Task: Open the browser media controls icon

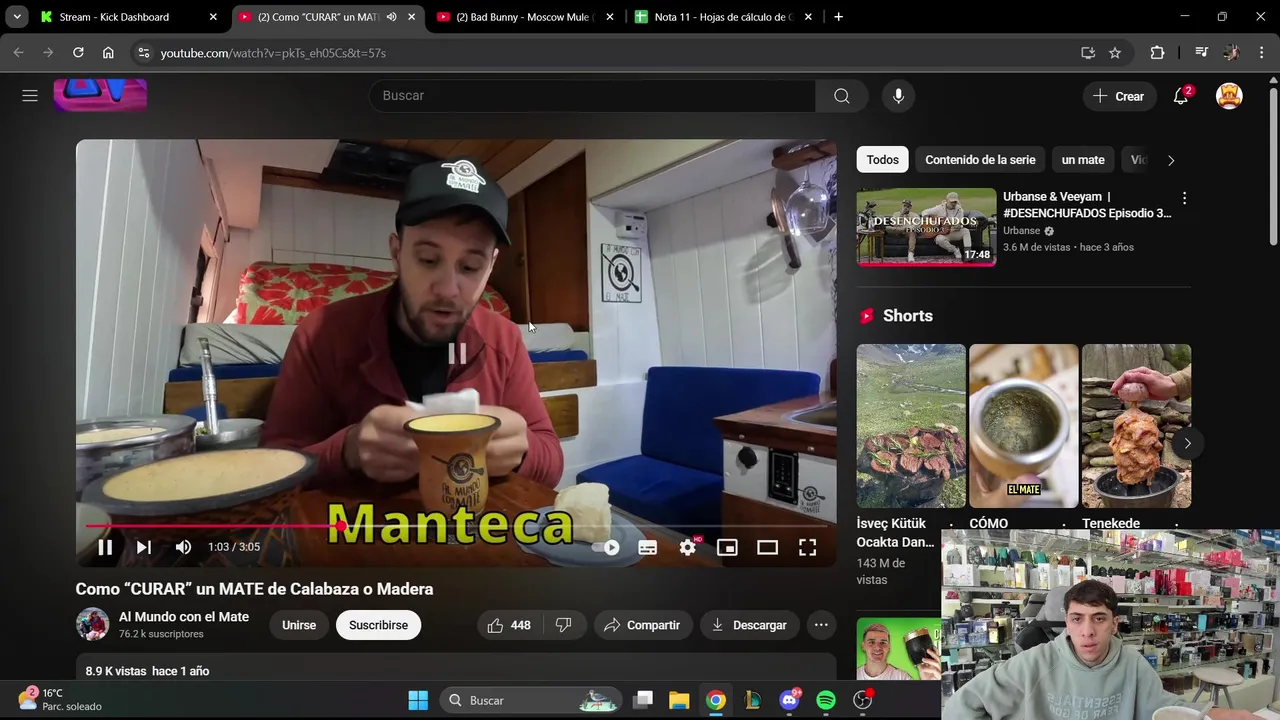Action: point(1202,53)
